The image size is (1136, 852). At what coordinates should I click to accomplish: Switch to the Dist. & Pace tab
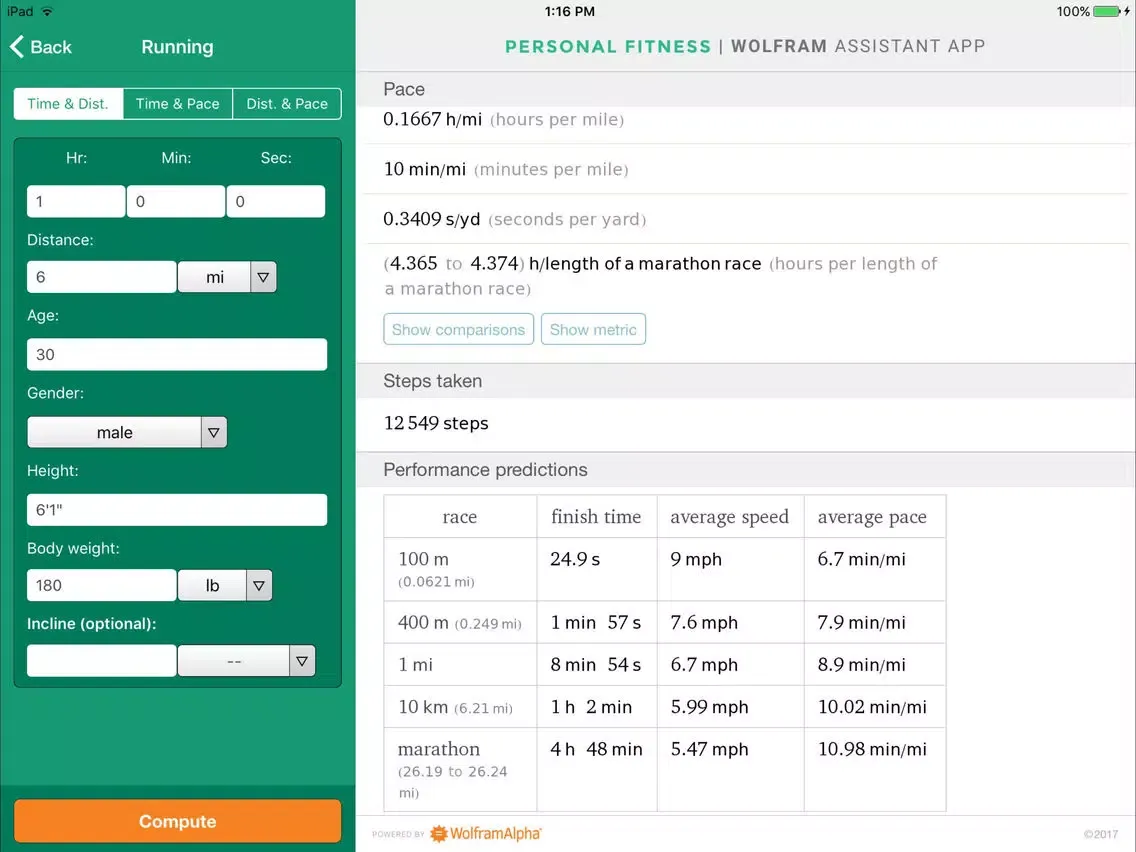[287, 104]
